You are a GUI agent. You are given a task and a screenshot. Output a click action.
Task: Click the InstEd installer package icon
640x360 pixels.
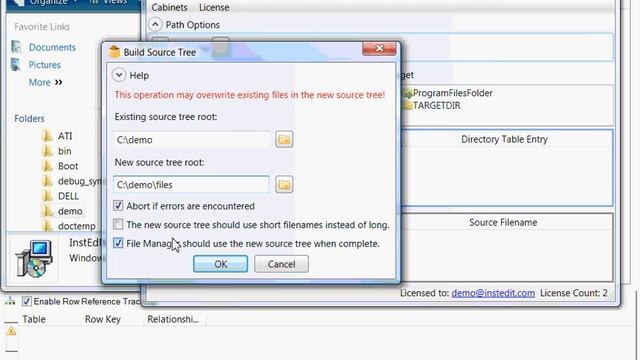[x=34, y=259]
